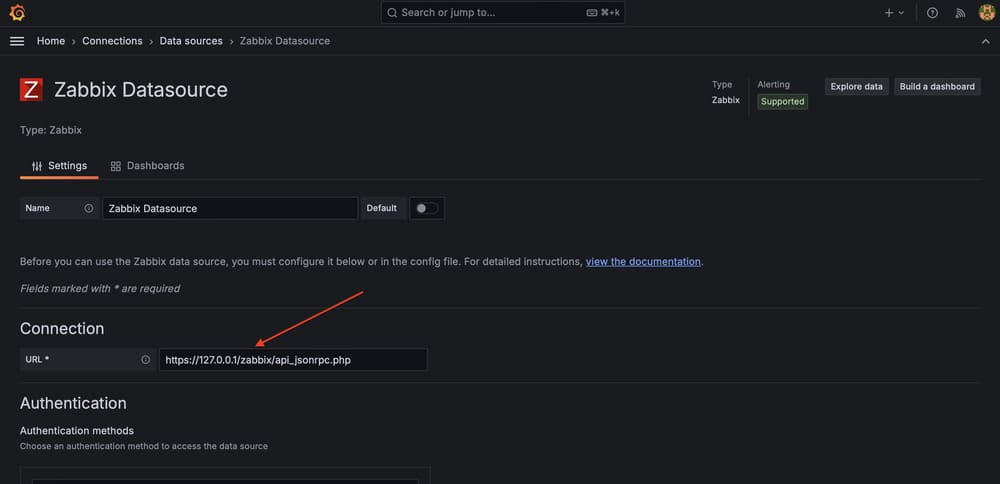Click the Zabbix Datasource breadcrumb text
1000x484 pixels.
point(285,41)
